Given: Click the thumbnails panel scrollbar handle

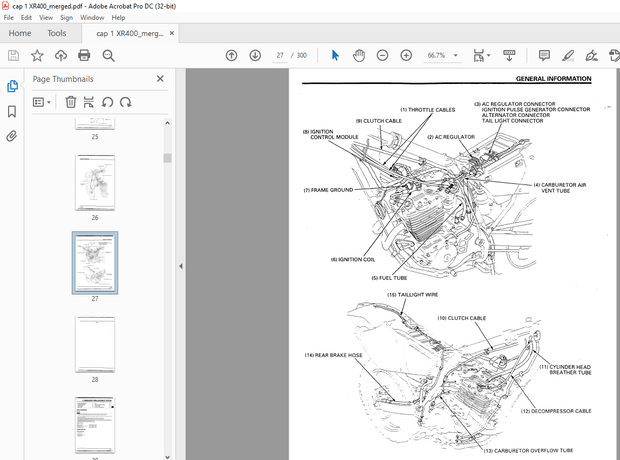Looking at the screenshot, I should click(x=167, y=158).
